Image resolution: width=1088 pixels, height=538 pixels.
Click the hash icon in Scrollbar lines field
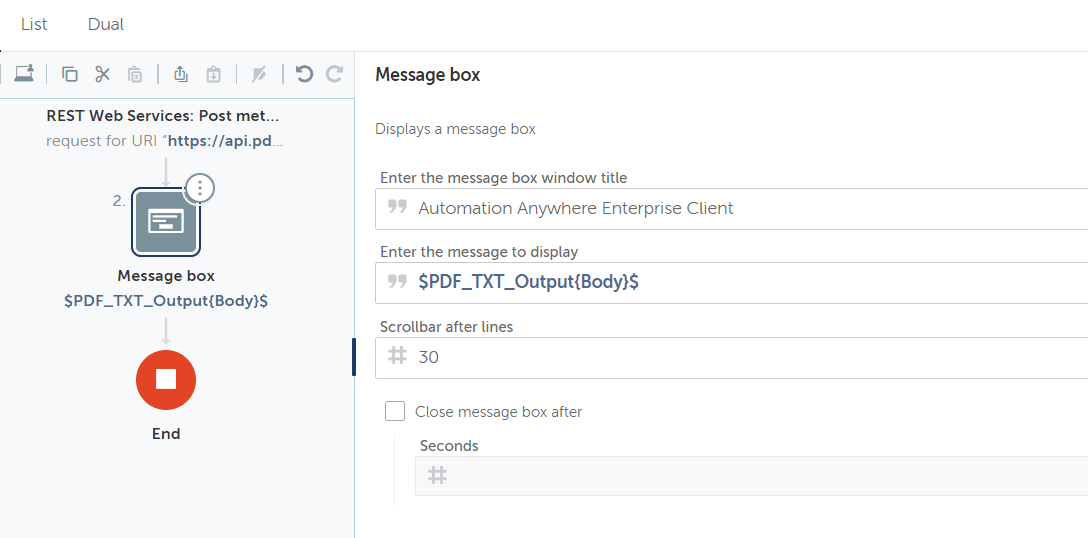tap(397, 356)
